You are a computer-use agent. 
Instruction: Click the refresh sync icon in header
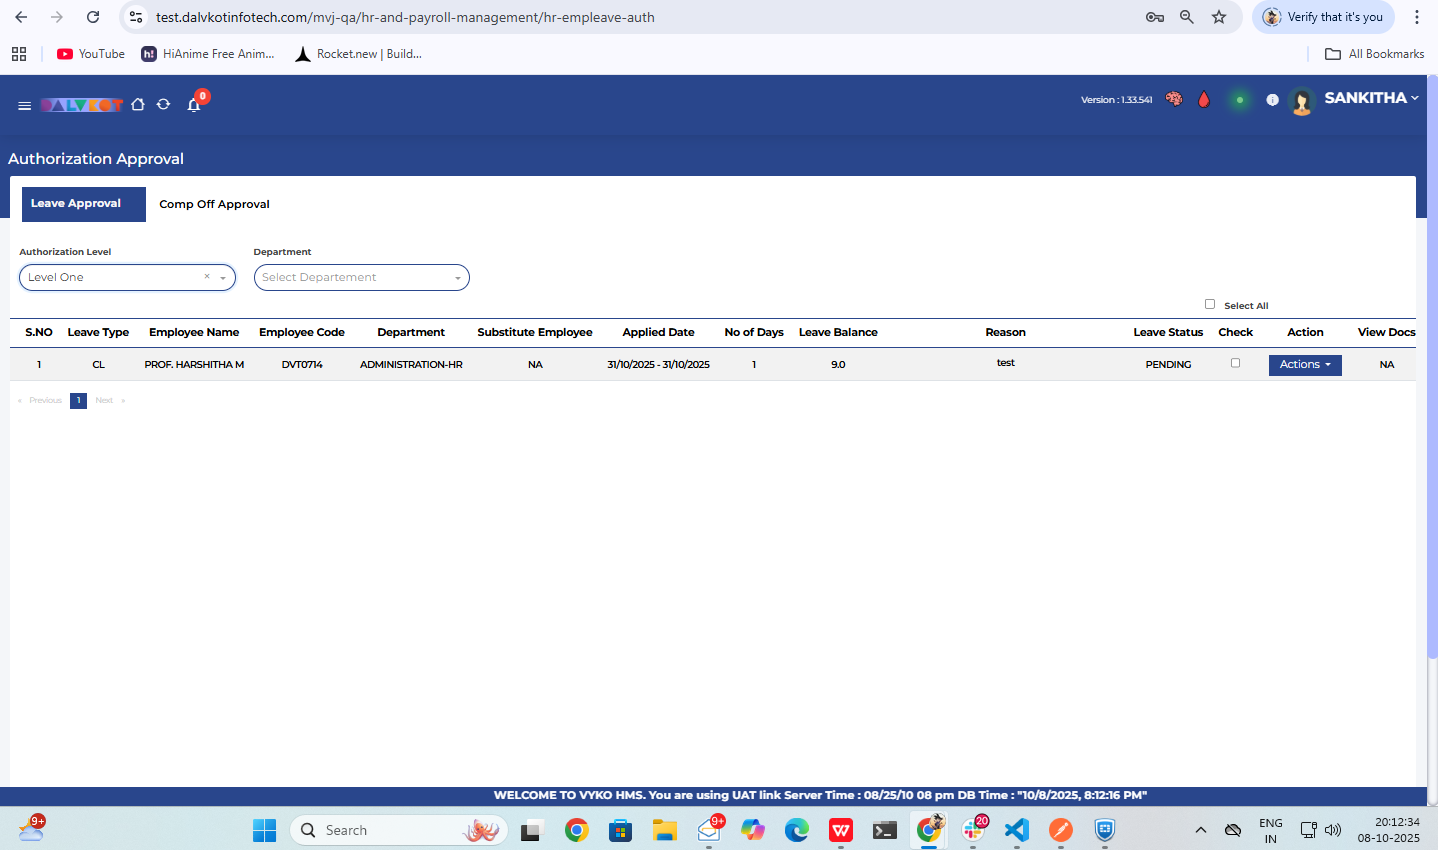tap(164, 105)
